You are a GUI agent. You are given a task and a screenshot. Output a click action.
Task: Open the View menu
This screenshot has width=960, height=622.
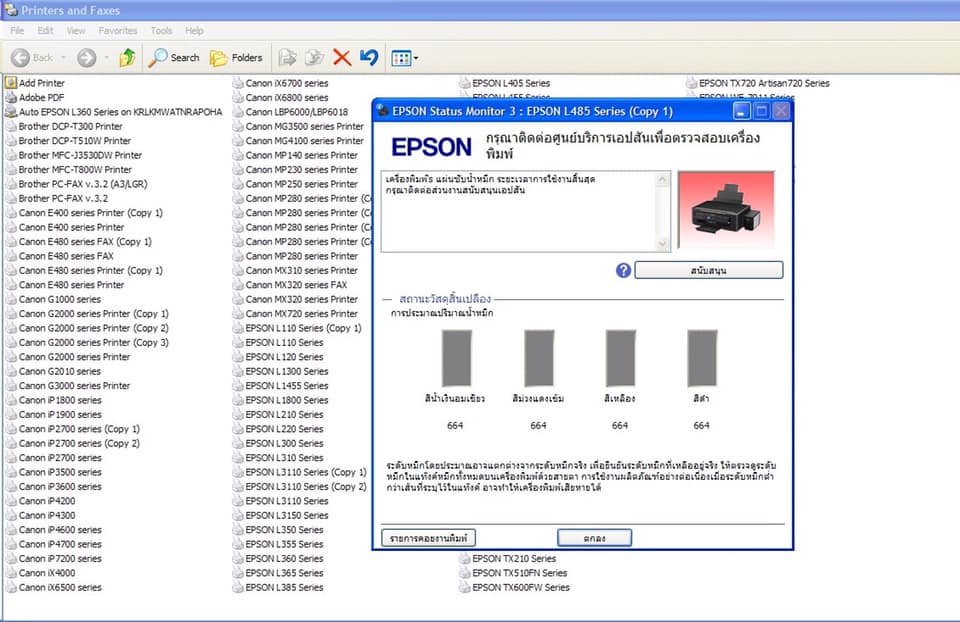[76, 31]
